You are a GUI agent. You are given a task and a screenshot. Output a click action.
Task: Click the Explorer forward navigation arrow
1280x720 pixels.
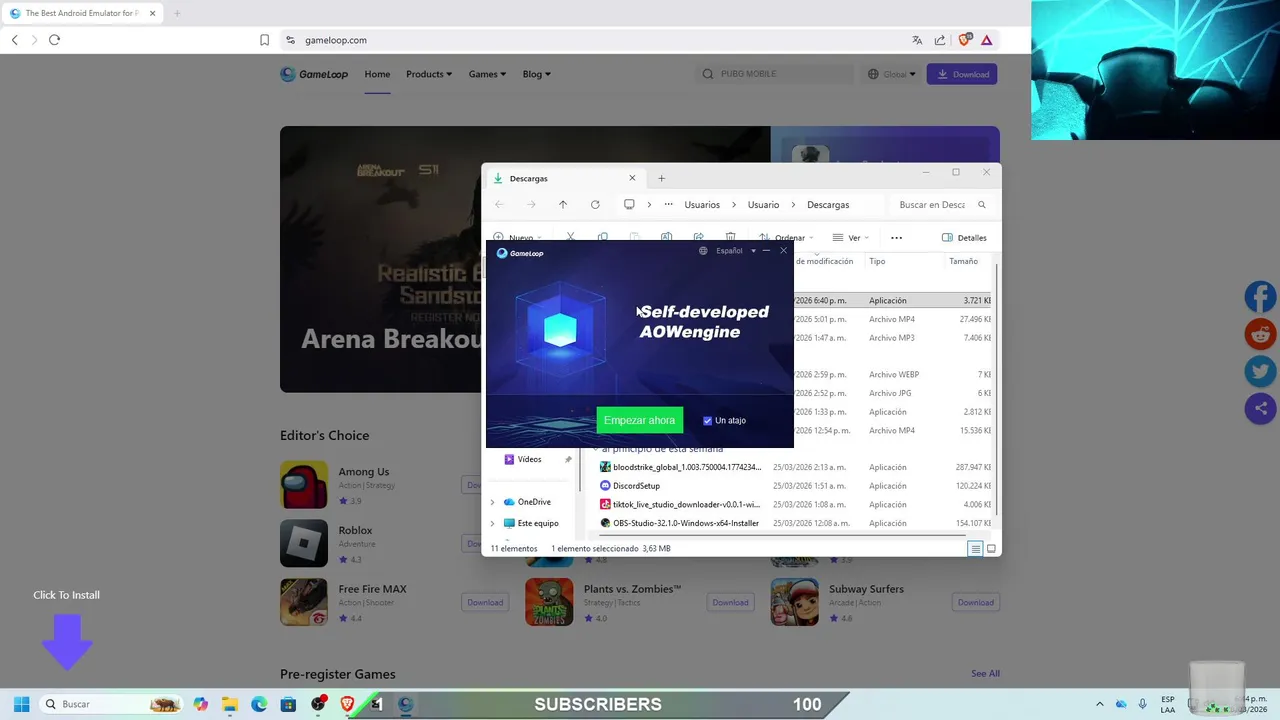point(531,204)
